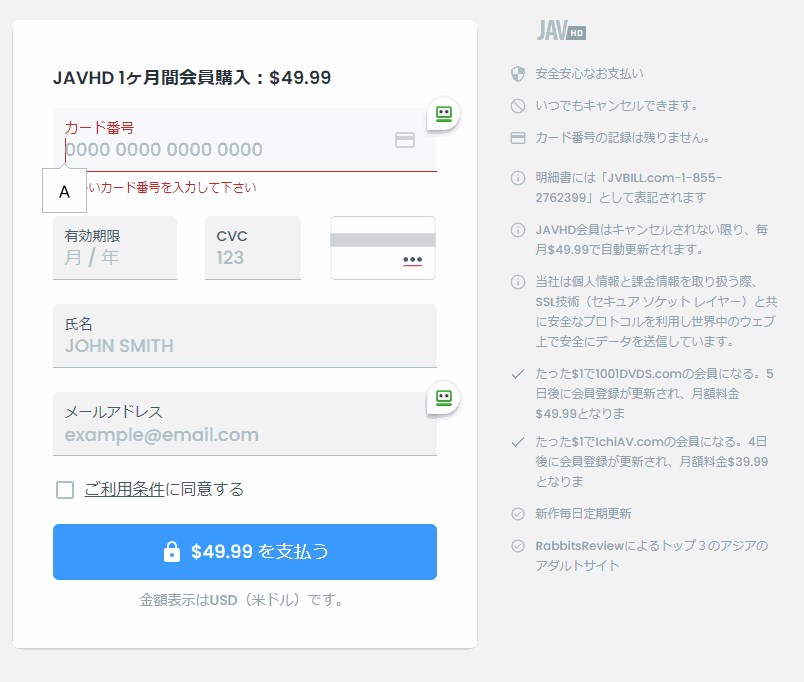Screen dimensions: 804x682
Task: Select the 氏名 name input field
Action: (x=244, y=346)
